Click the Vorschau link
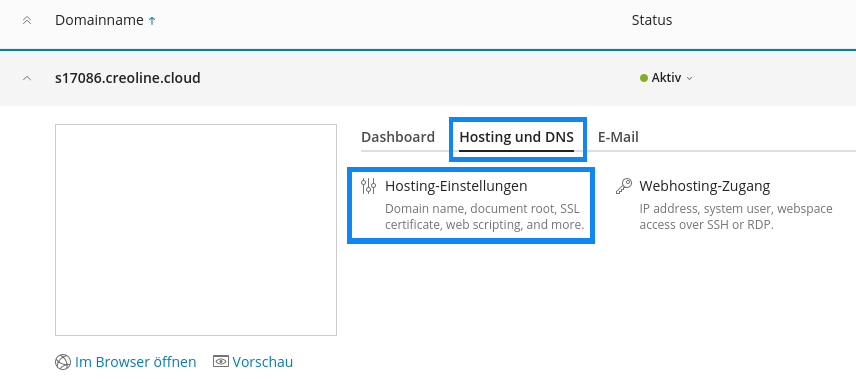This screenshot has width=856, height=379. (x=263, y=362)
